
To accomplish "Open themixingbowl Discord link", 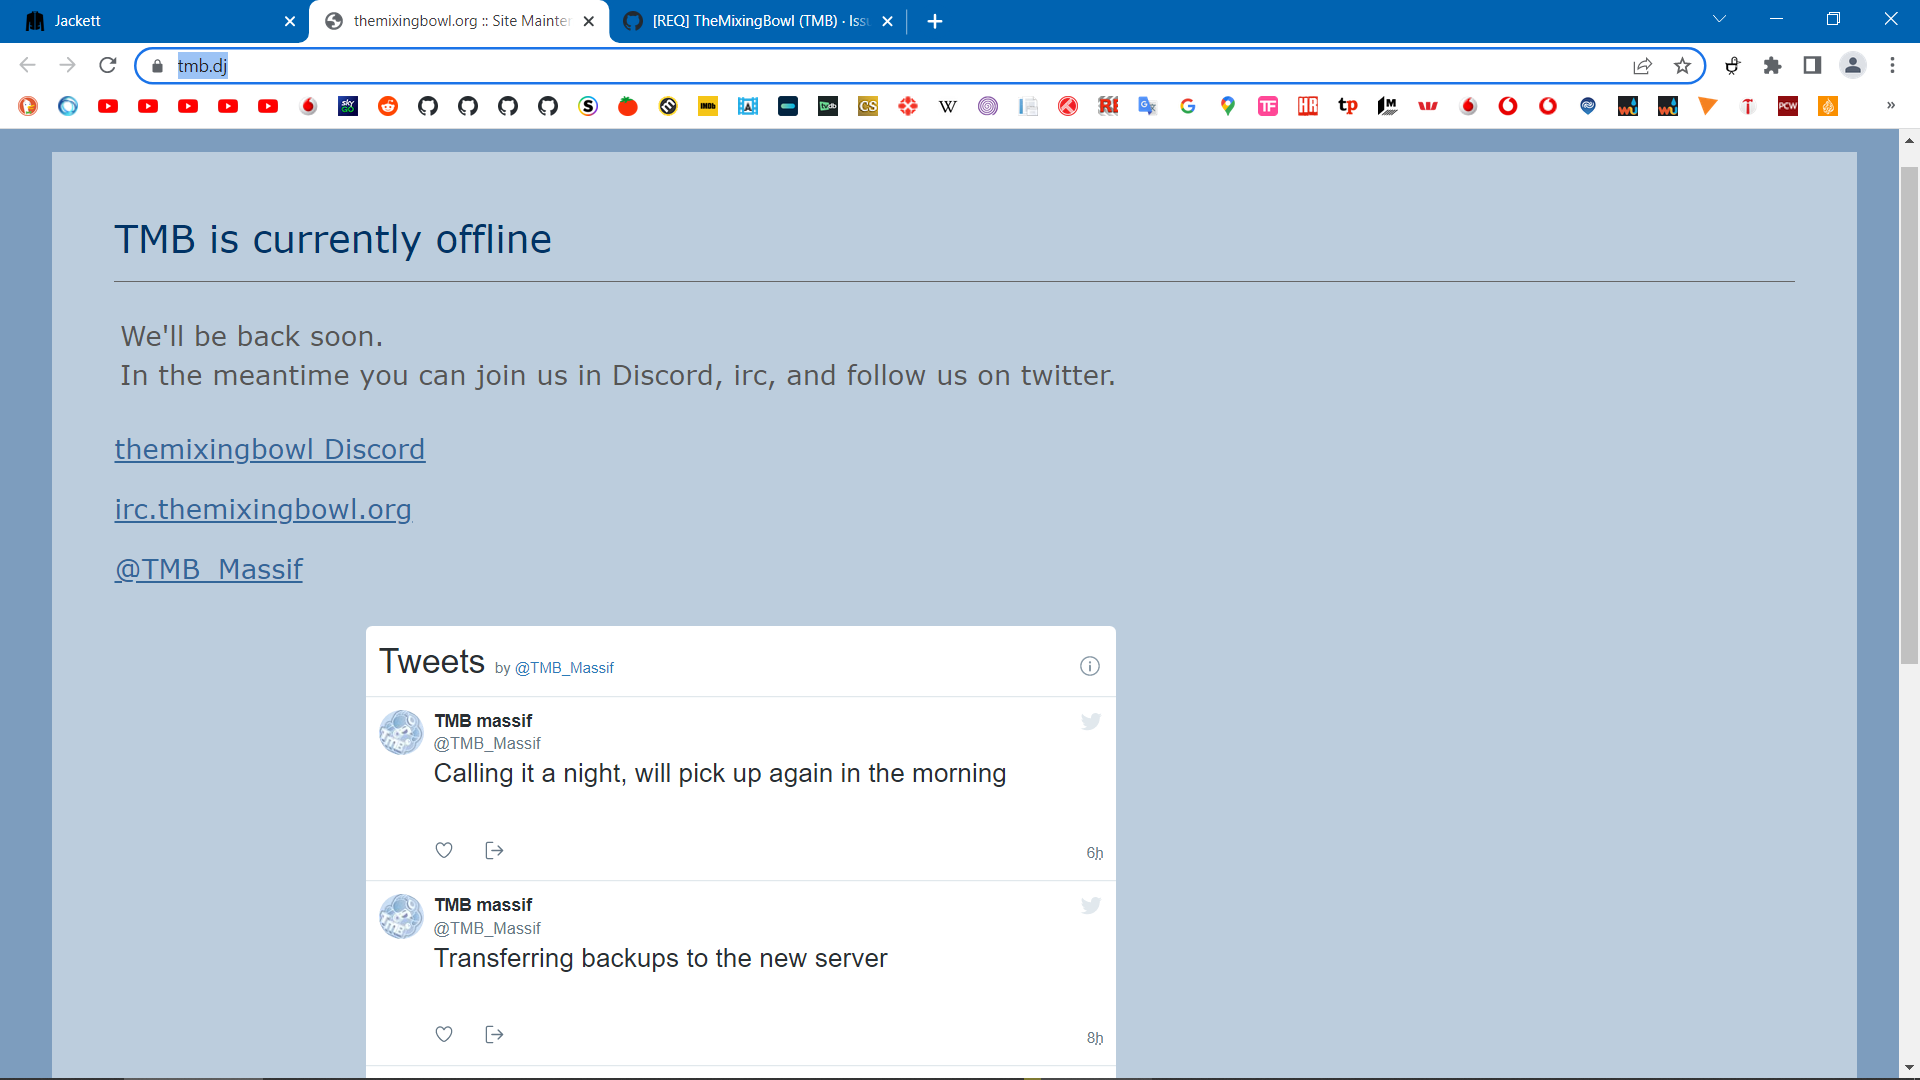I will [270, 450].
